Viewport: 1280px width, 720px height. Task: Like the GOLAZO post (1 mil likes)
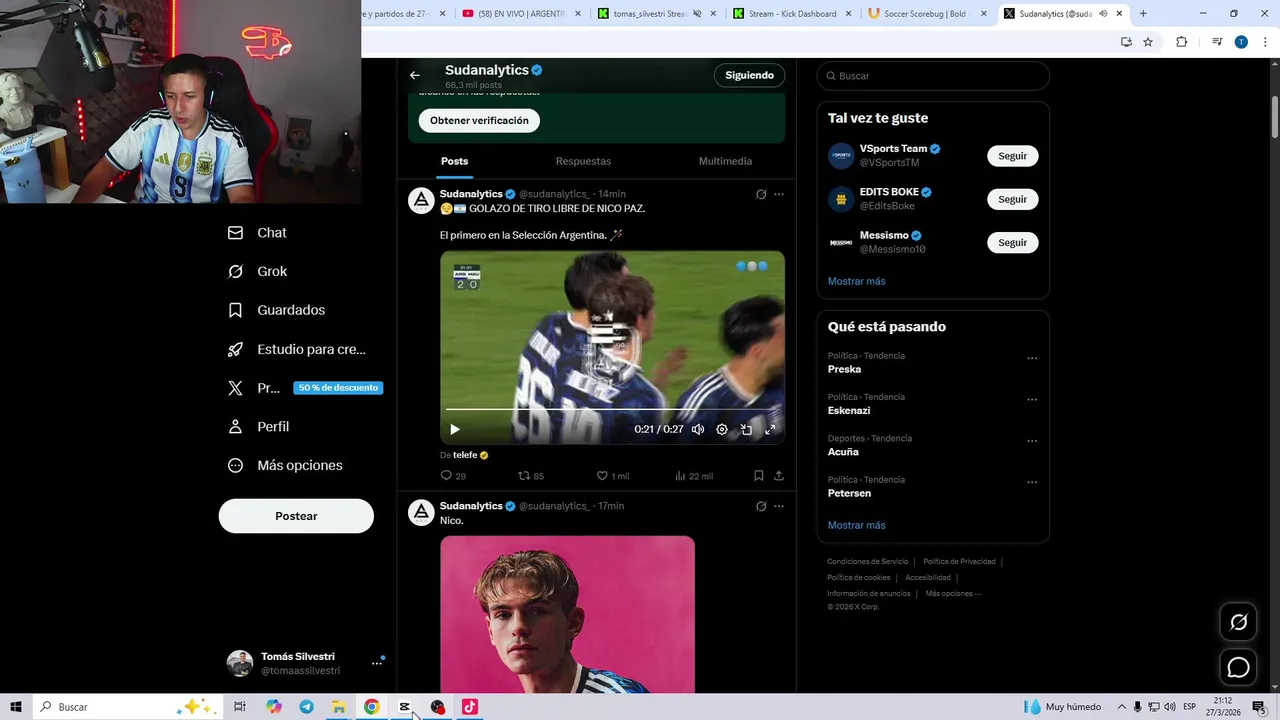coord(612,476)
